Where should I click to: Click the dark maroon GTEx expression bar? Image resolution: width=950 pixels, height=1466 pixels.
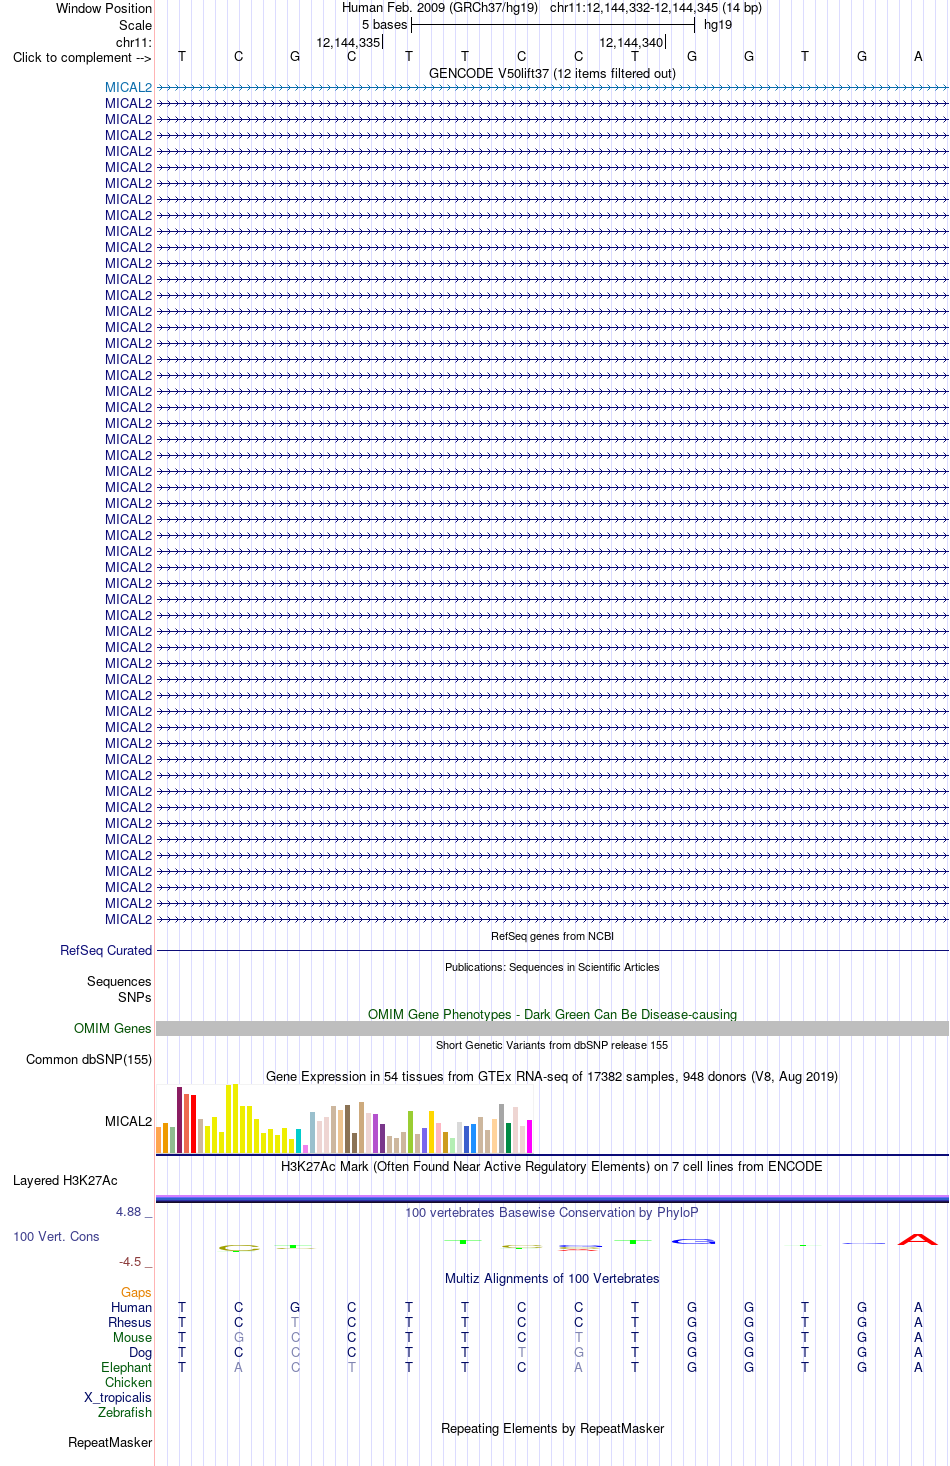pos(179,1120)
